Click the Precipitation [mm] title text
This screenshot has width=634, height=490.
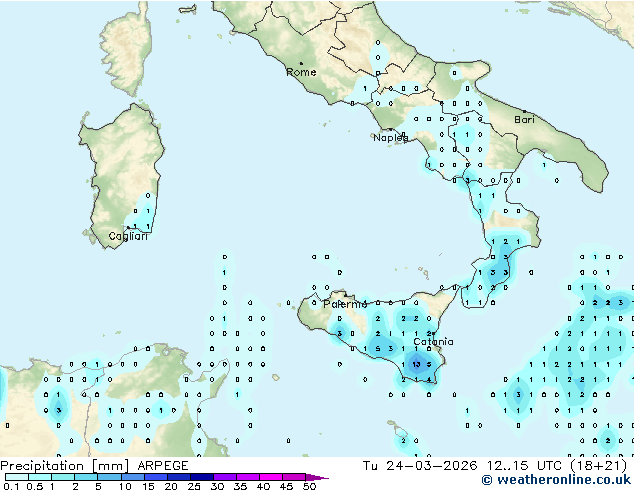65,466
